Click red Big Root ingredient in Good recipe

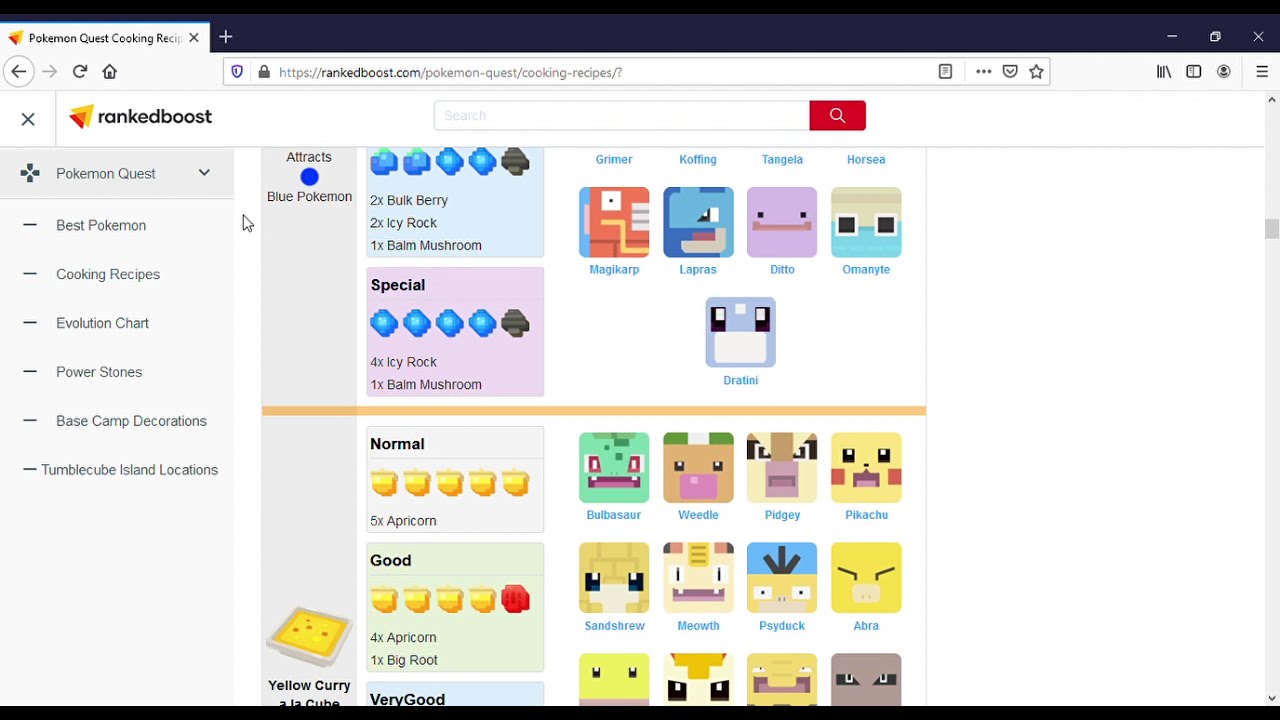pyautogui.click(x=515, y=599)
